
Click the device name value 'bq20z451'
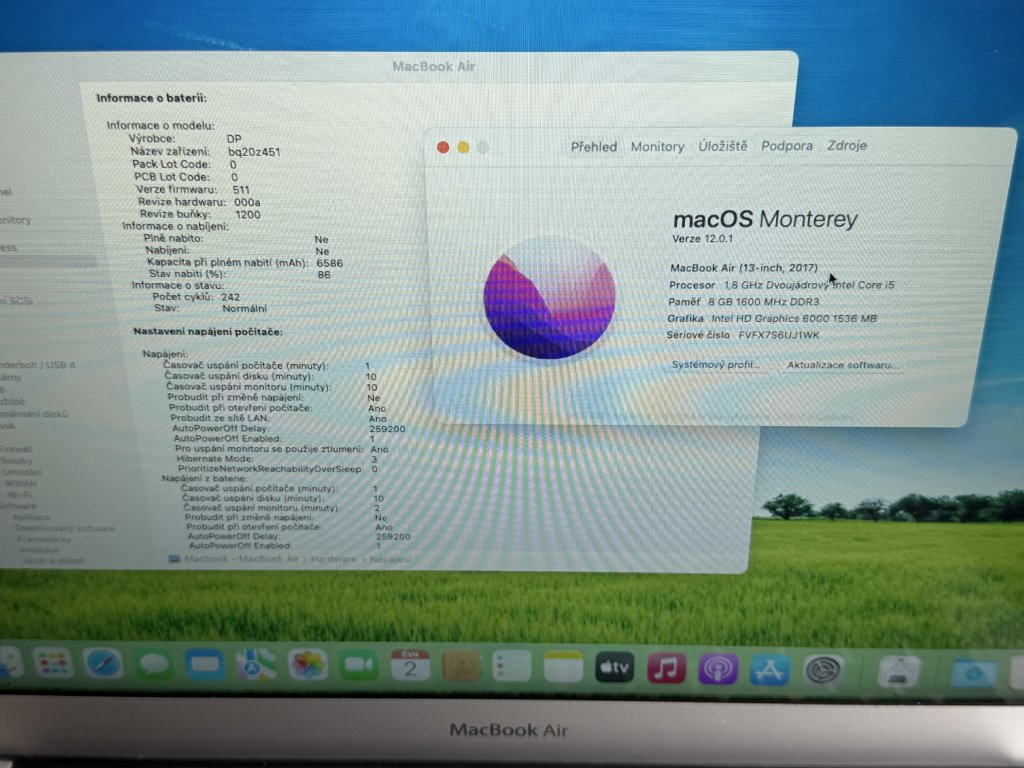[254, 152]
